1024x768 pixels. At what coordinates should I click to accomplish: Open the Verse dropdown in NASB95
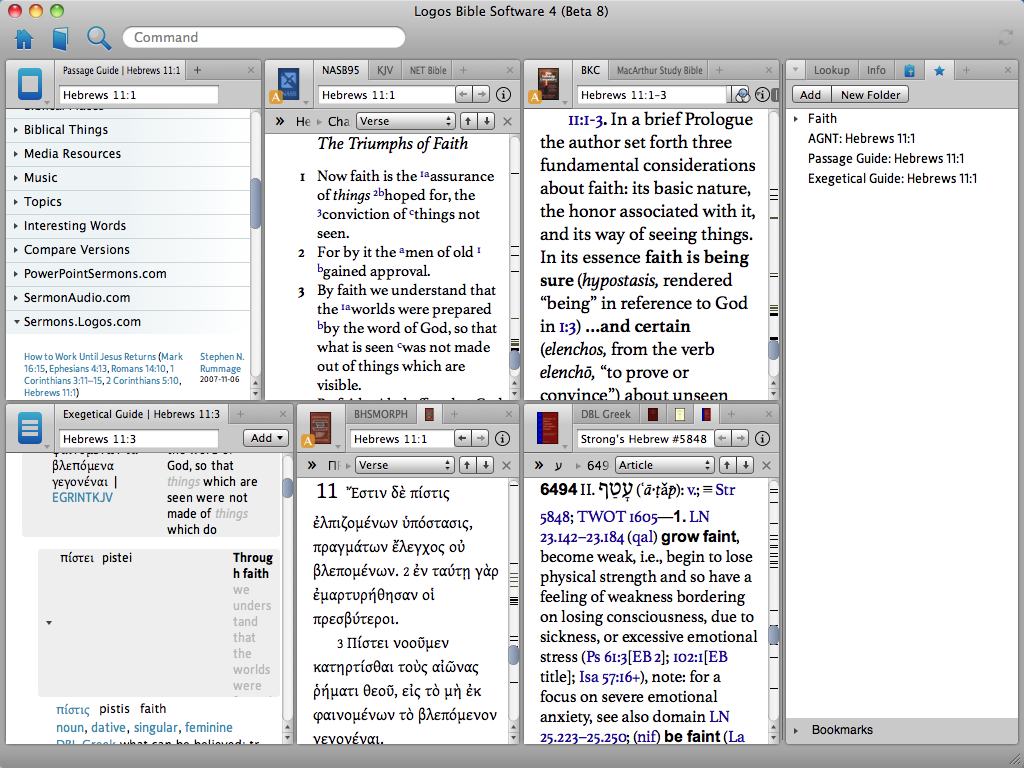click(x=405, y=121)
